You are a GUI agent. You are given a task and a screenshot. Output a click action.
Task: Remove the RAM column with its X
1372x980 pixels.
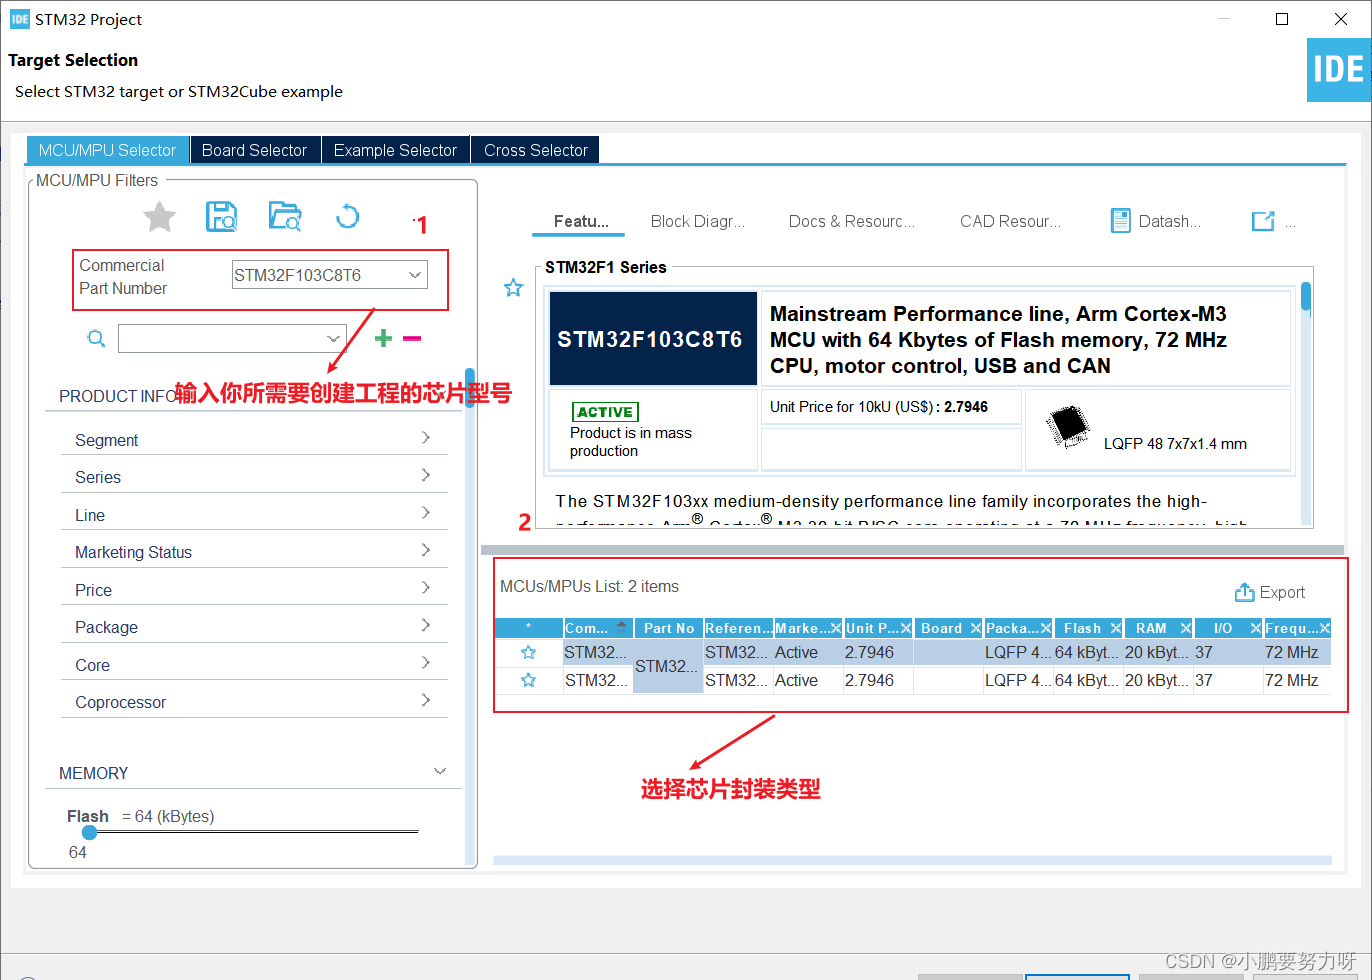coord(1185,628)
